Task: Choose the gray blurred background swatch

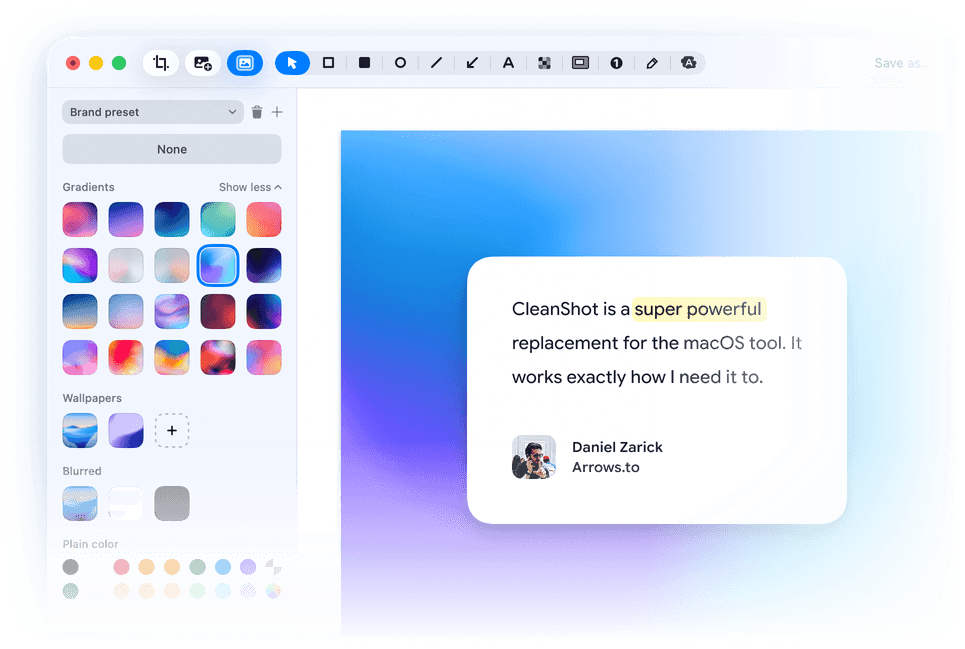Action: click(172, 503)
